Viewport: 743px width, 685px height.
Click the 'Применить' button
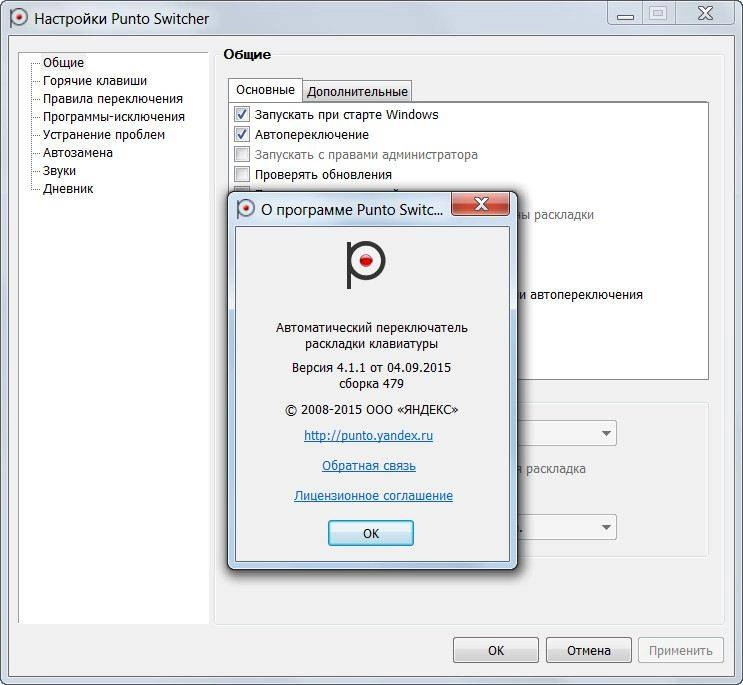680,650
